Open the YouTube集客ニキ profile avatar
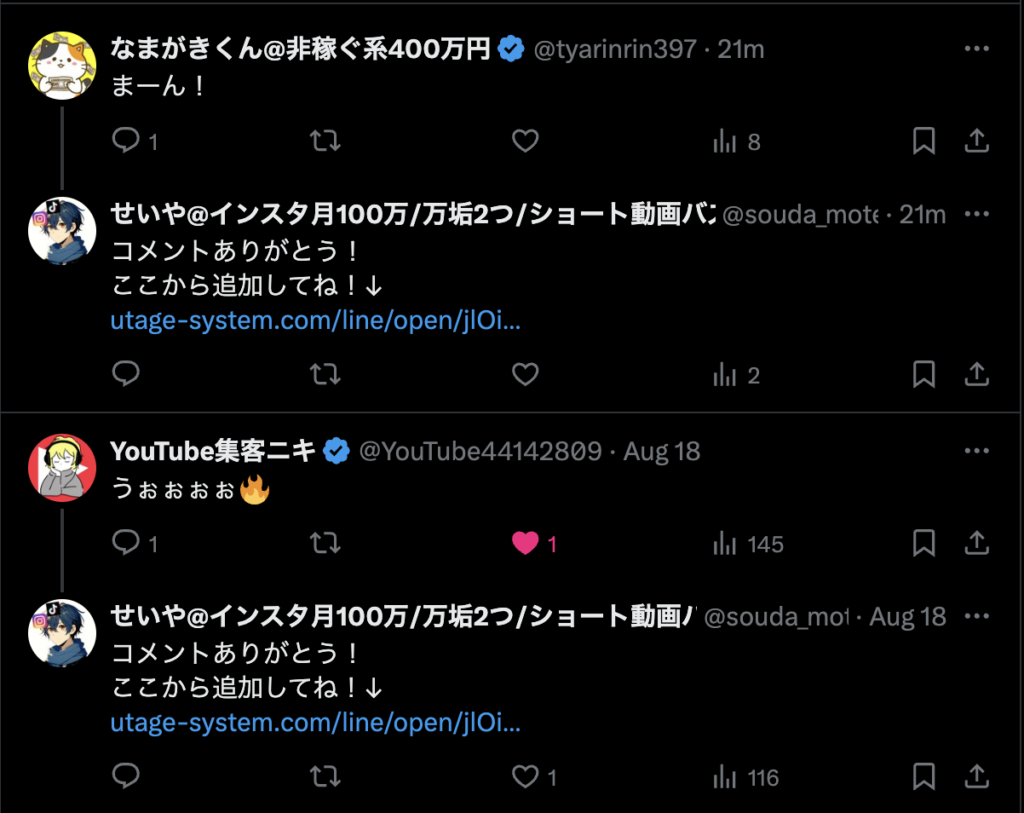 point(62,467)
